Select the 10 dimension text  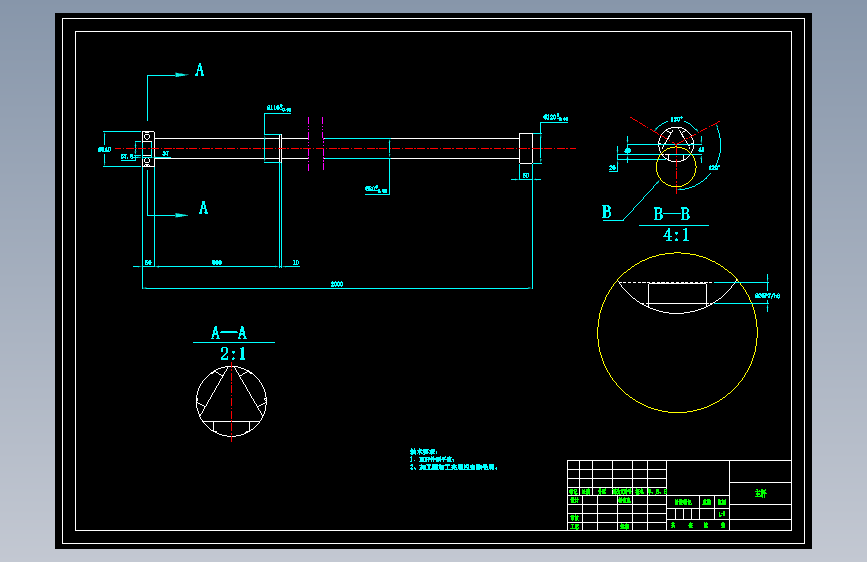pyautogui.click(x=296, y=262)
